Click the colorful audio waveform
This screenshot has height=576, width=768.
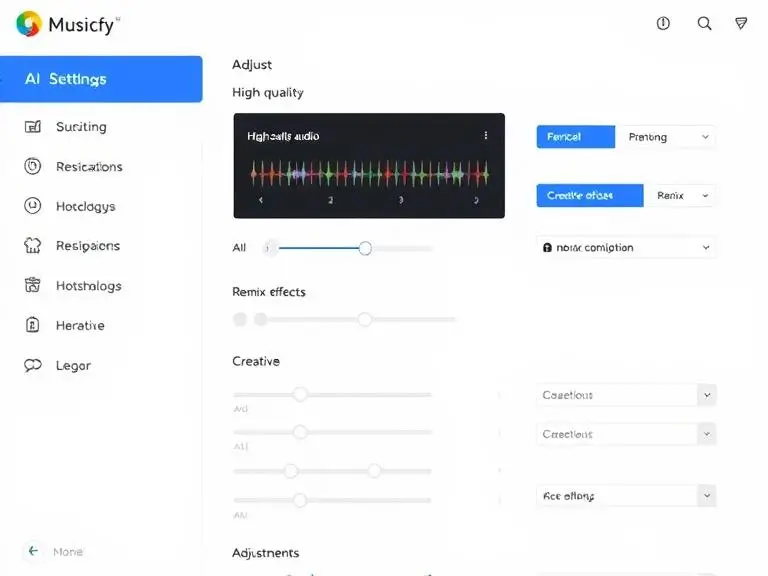click(x=370, y=174)
